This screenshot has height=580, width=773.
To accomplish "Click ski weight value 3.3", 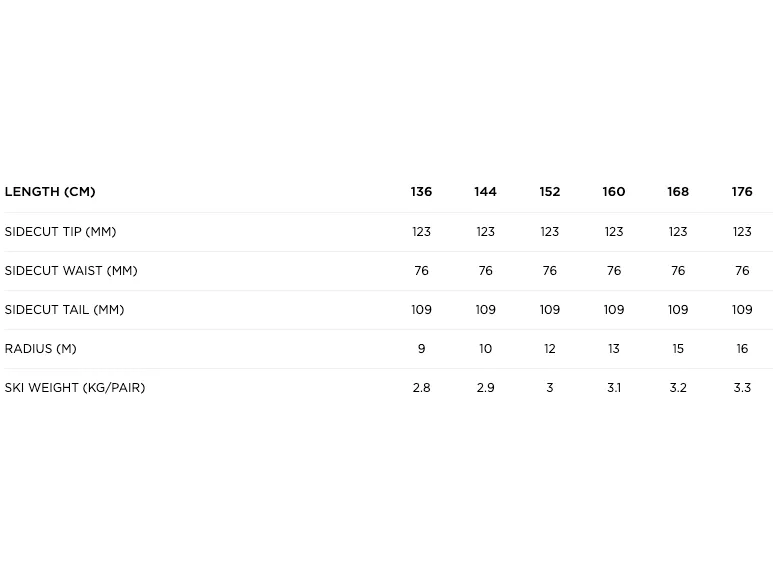I will click(742, 388).
